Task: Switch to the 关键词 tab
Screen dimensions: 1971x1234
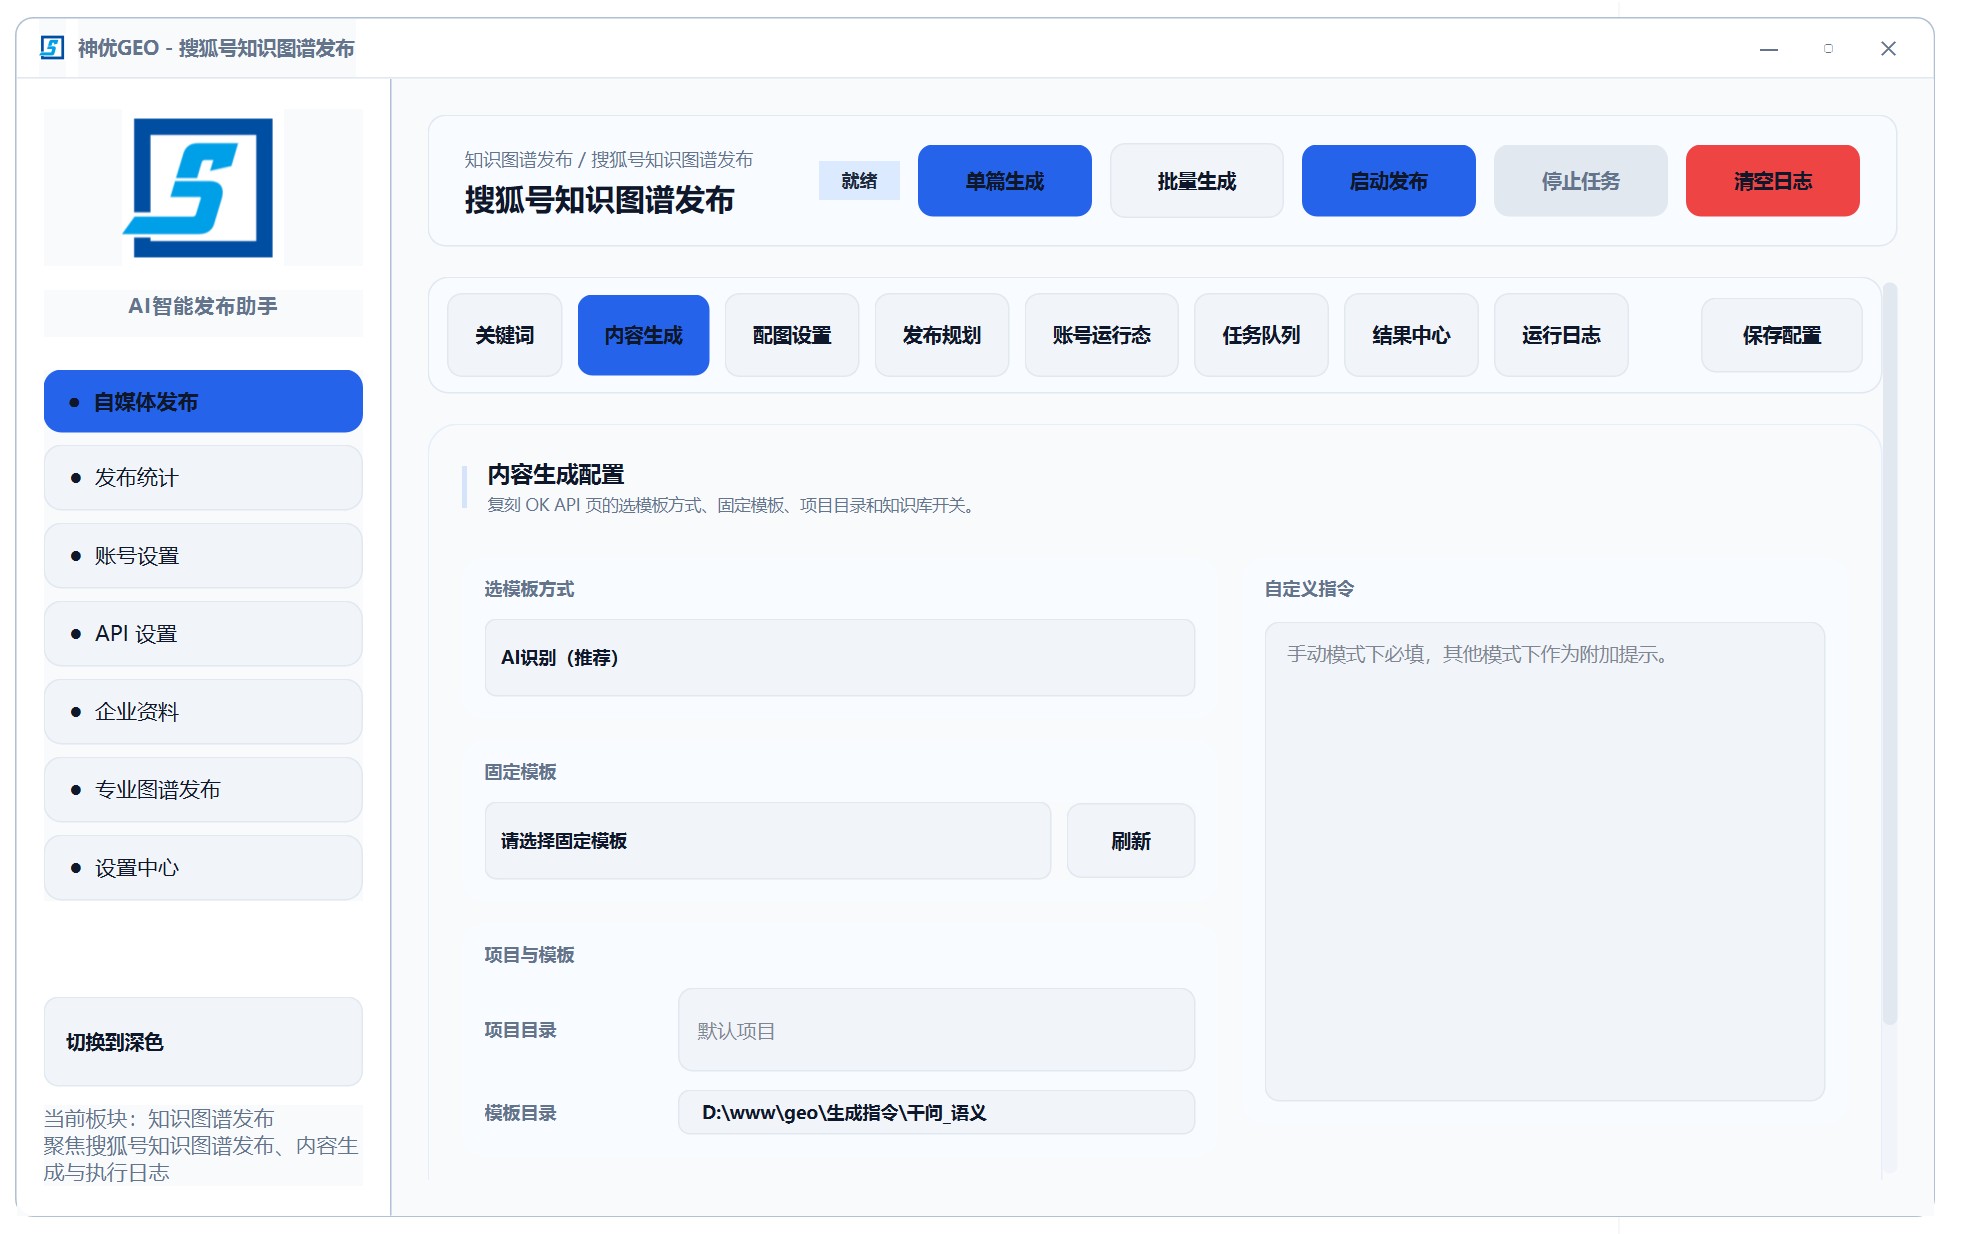Action: [504, 335]
